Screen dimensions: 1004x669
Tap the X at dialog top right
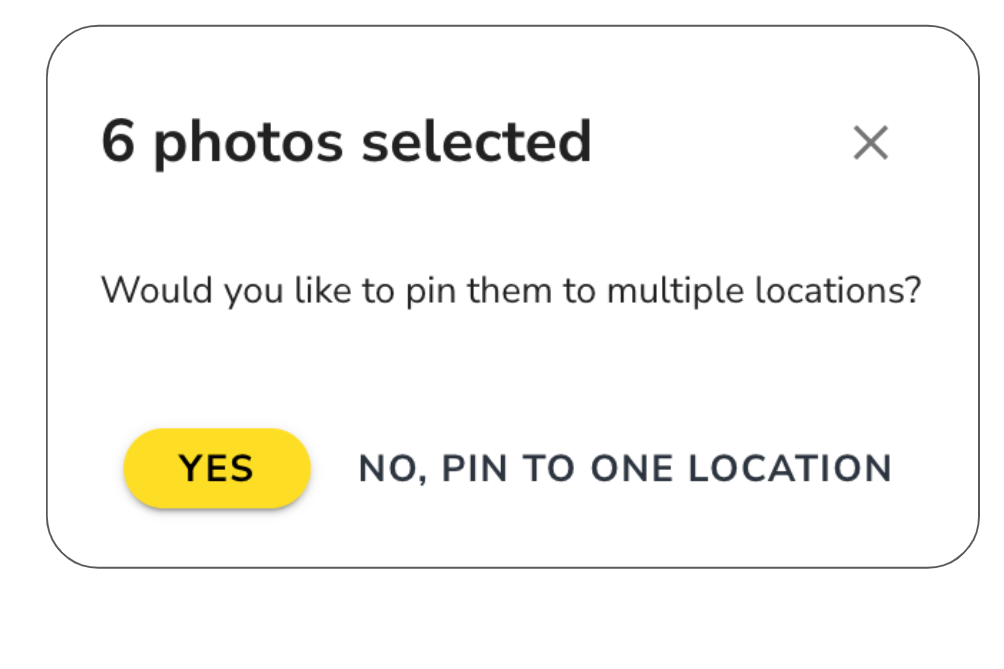coord(870,144)
